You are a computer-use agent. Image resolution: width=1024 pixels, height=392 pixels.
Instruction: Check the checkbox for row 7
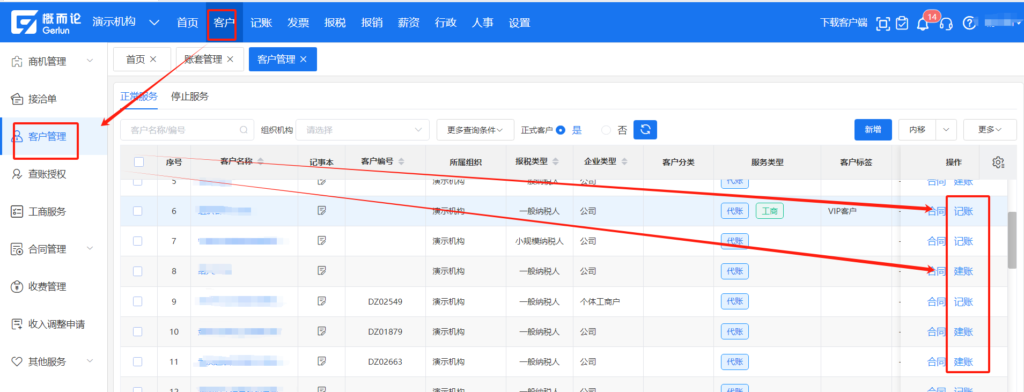pyautogui.click(x=138, y=241)
